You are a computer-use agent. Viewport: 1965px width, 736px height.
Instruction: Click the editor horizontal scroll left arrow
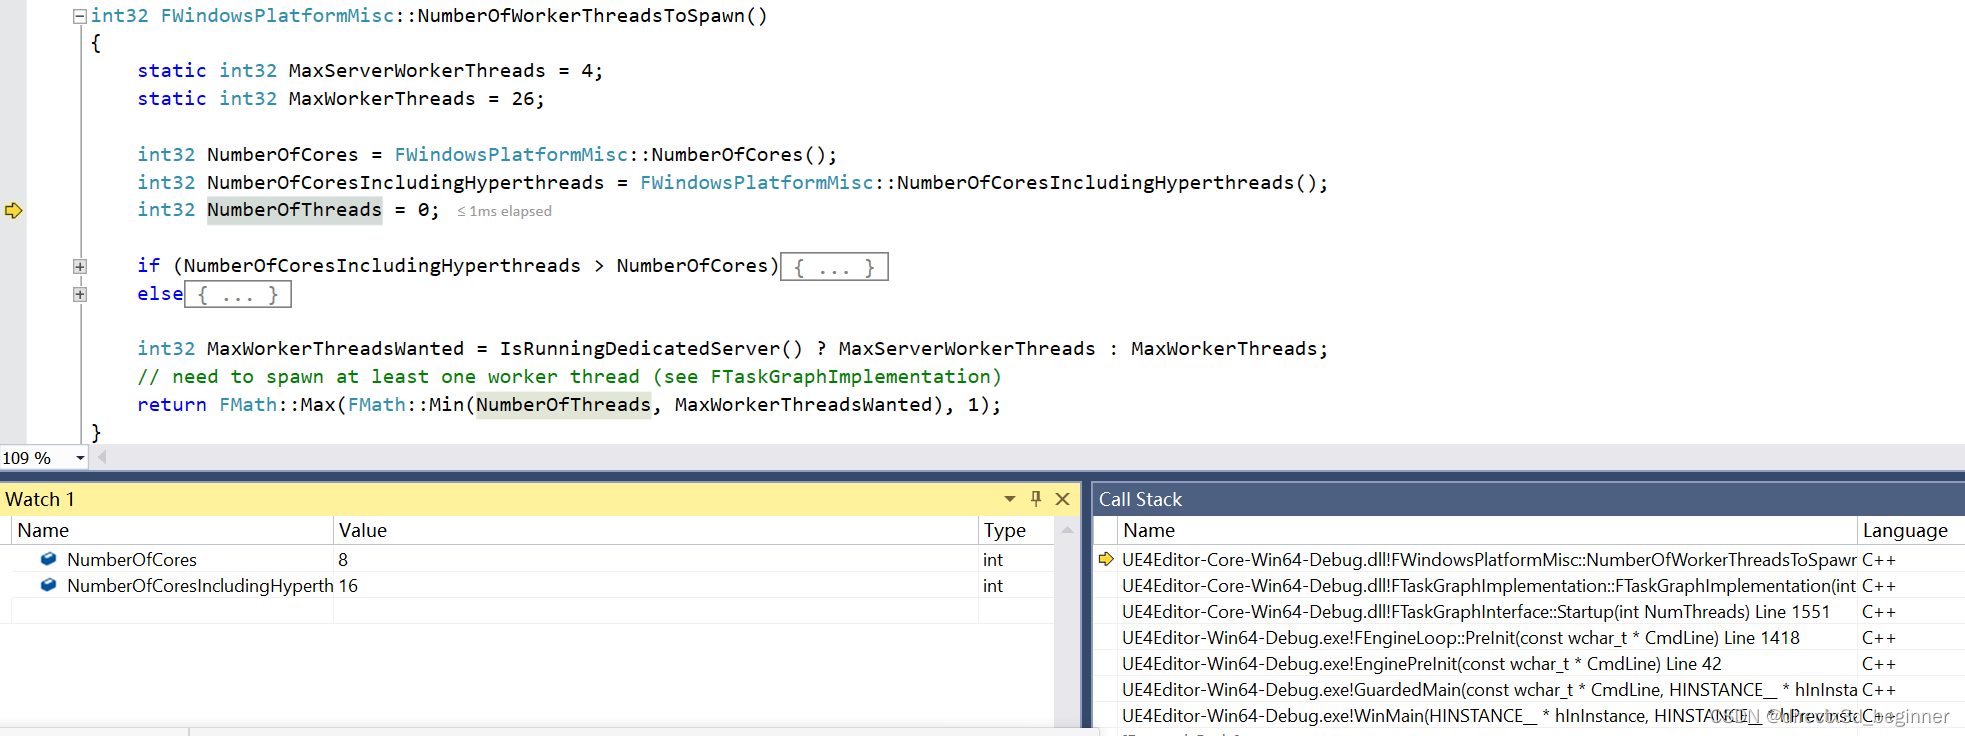coord(102,457)
